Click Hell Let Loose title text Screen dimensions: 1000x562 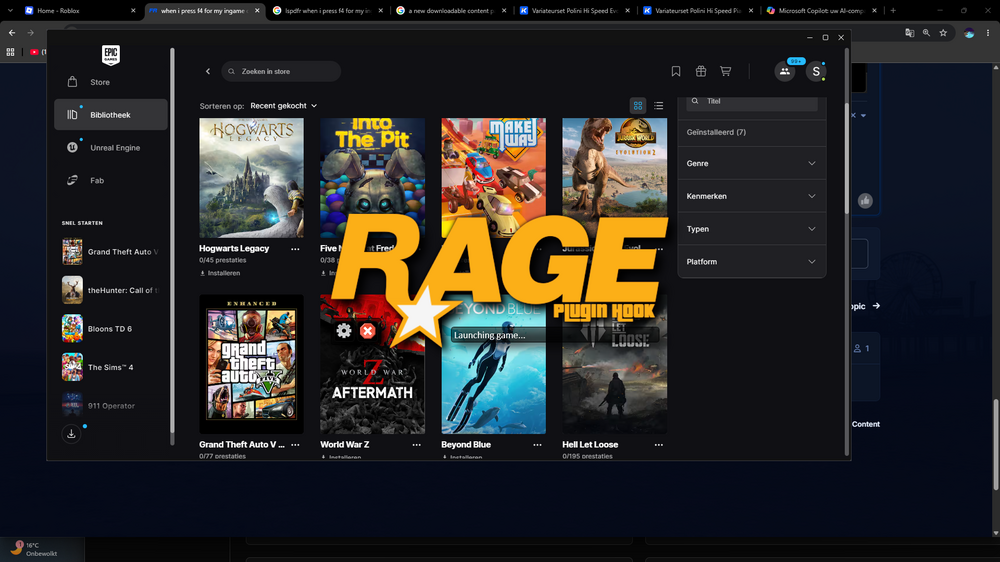pyautogui.click(x=590, y=445)
